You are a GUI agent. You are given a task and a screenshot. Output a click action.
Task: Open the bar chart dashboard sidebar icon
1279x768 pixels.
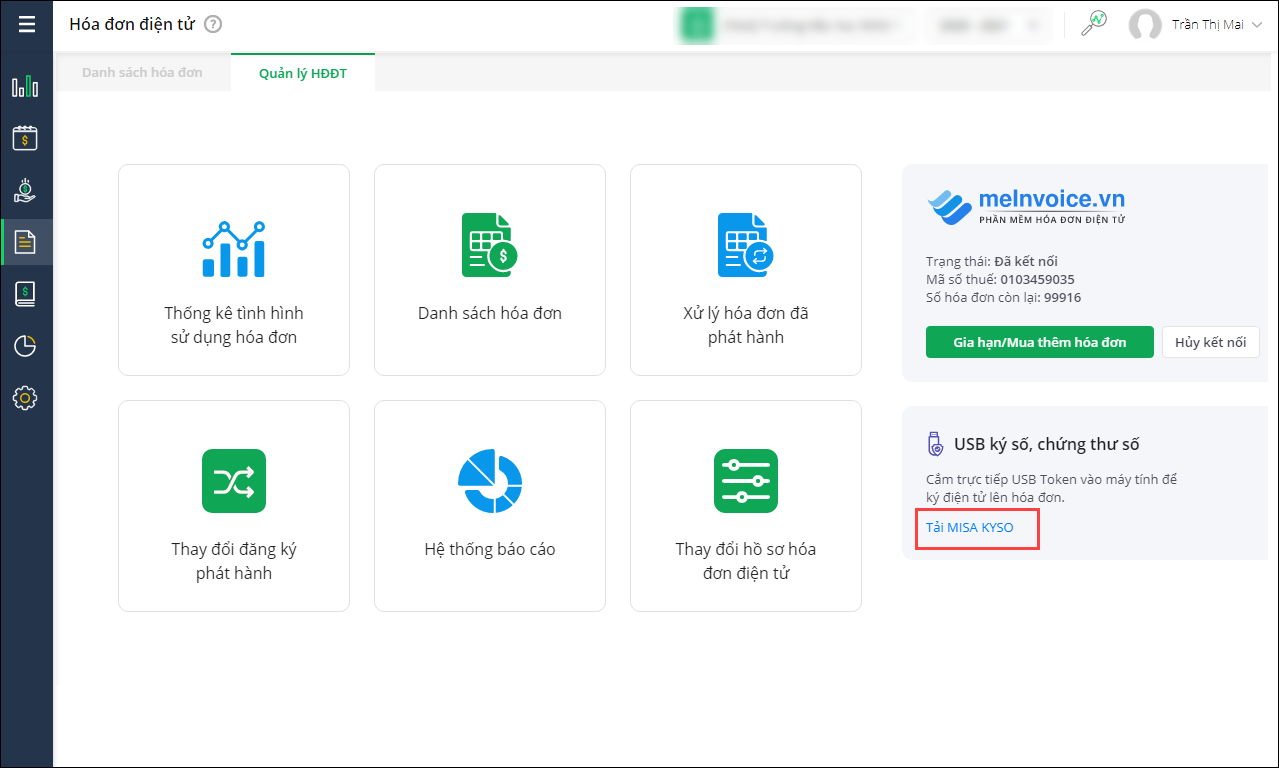pyautogui.click(x=25, y=86)
